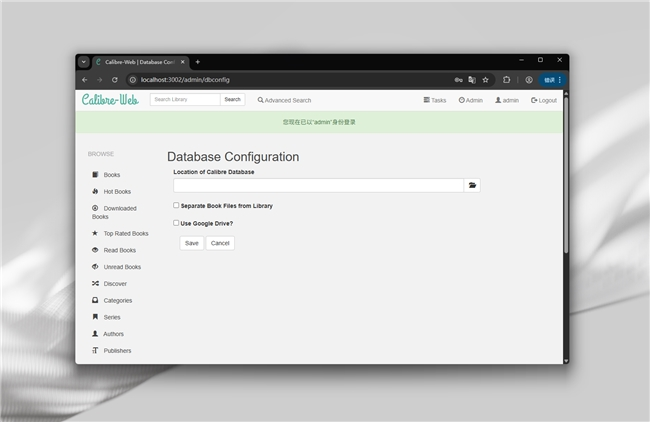
Task: Open the Admin page from the navbar
Action: (x=471, y=100)
